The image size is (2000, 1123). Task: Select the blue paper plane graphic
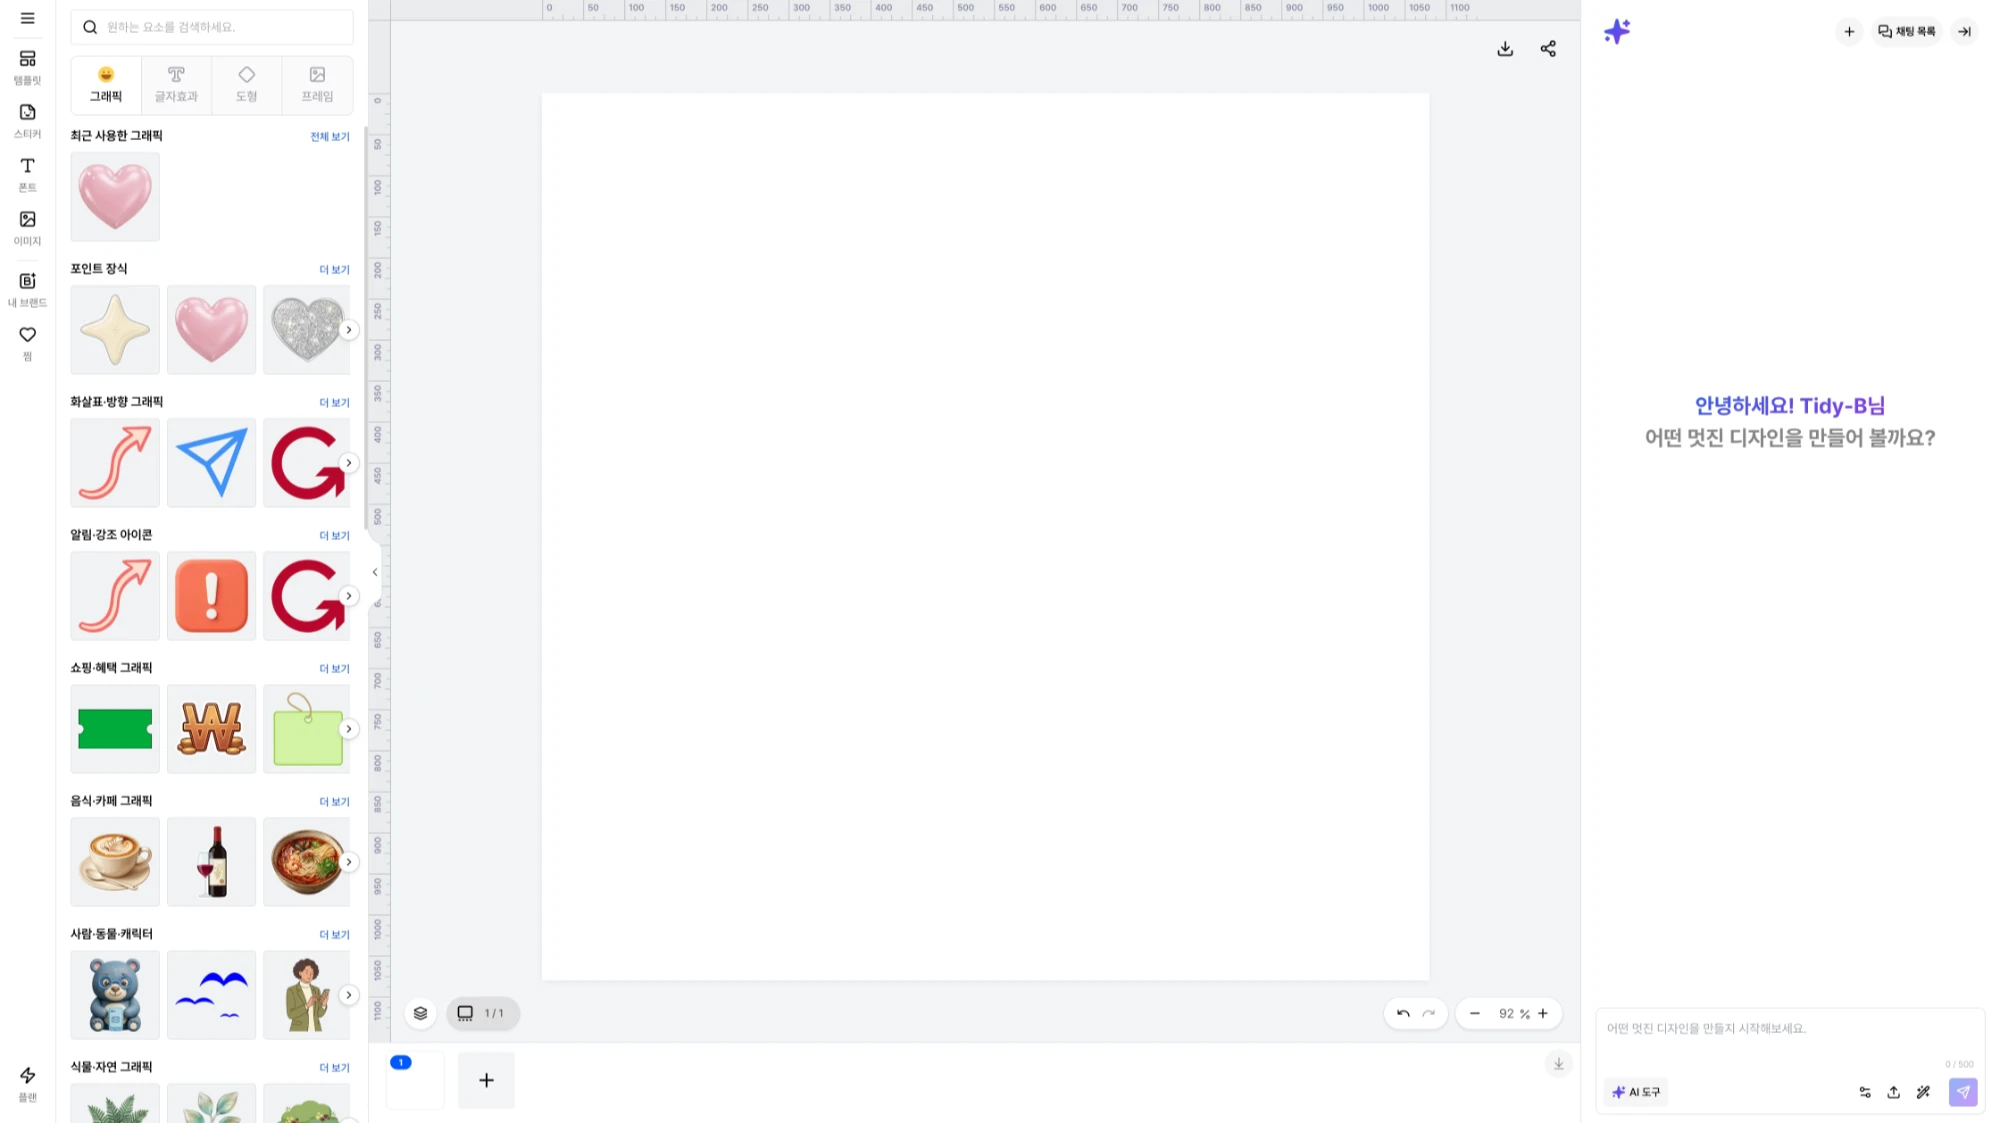click(x=211, y=462)
